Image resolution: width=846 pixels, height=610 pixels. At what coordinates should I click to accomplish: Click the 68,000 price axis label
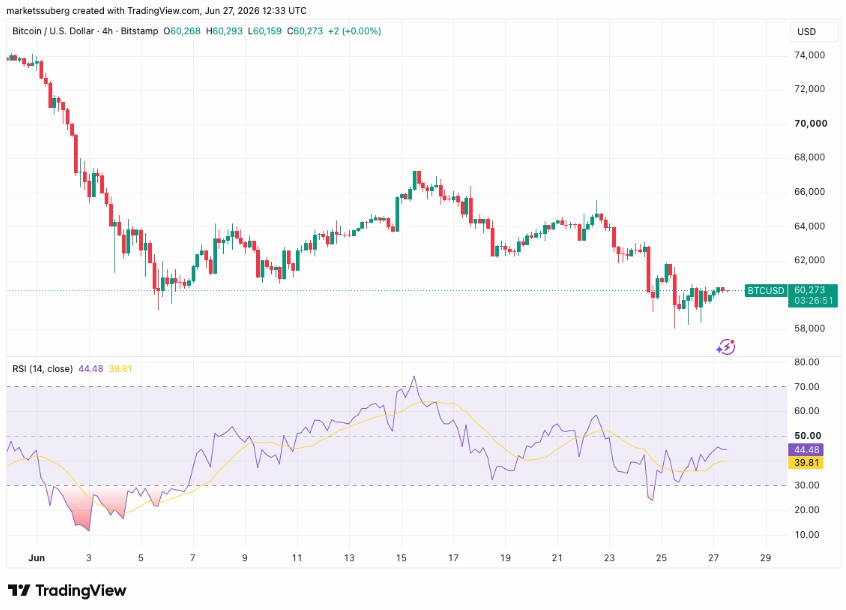pos(810,157)
